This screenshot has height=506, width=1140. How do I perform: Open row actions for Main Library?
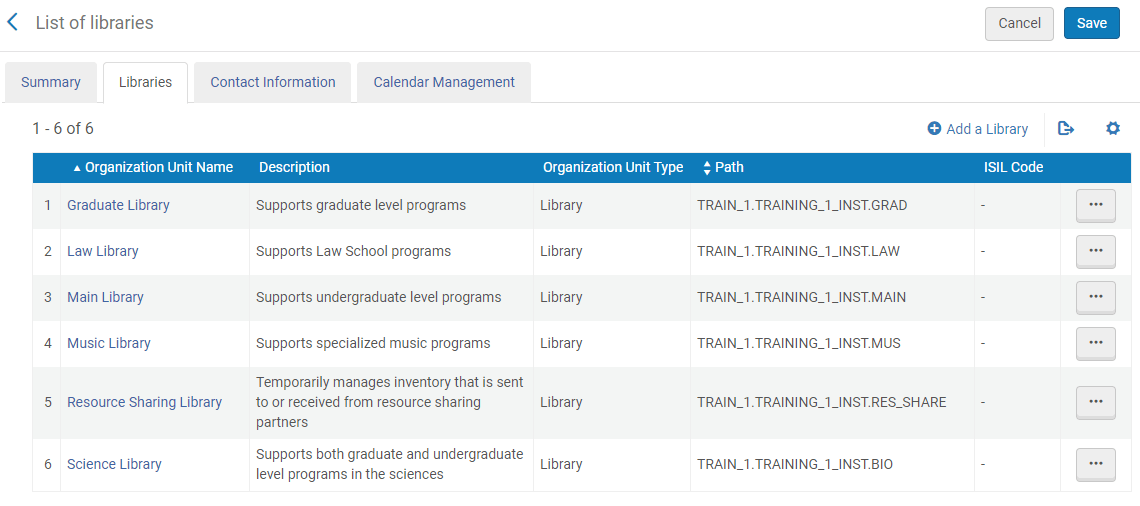coord(1096,297)
